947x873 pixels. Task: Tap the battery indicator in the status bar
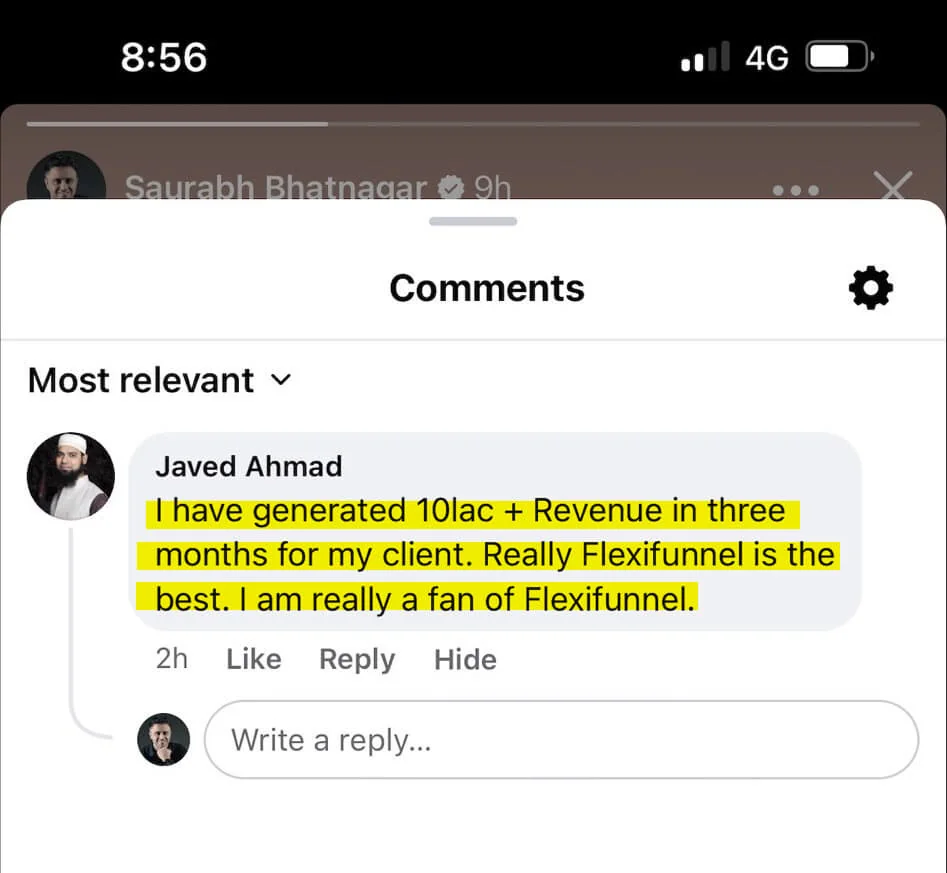[838, 56]
